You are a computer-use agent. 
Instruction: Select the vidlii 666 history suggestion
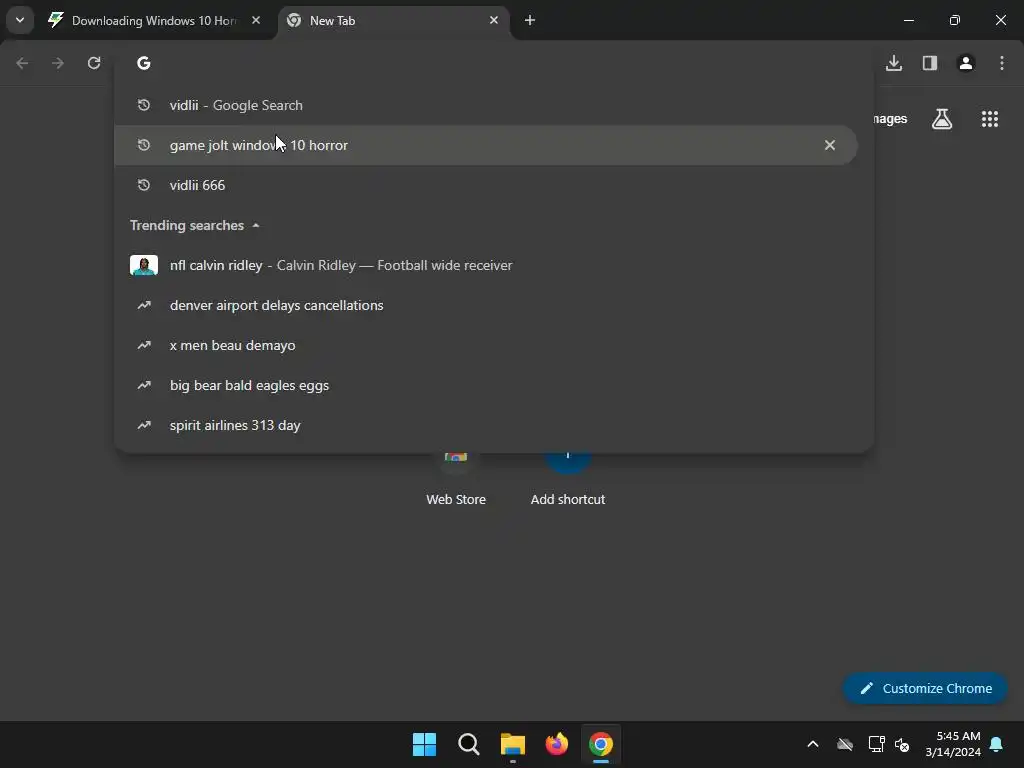(x=486, y=185)
